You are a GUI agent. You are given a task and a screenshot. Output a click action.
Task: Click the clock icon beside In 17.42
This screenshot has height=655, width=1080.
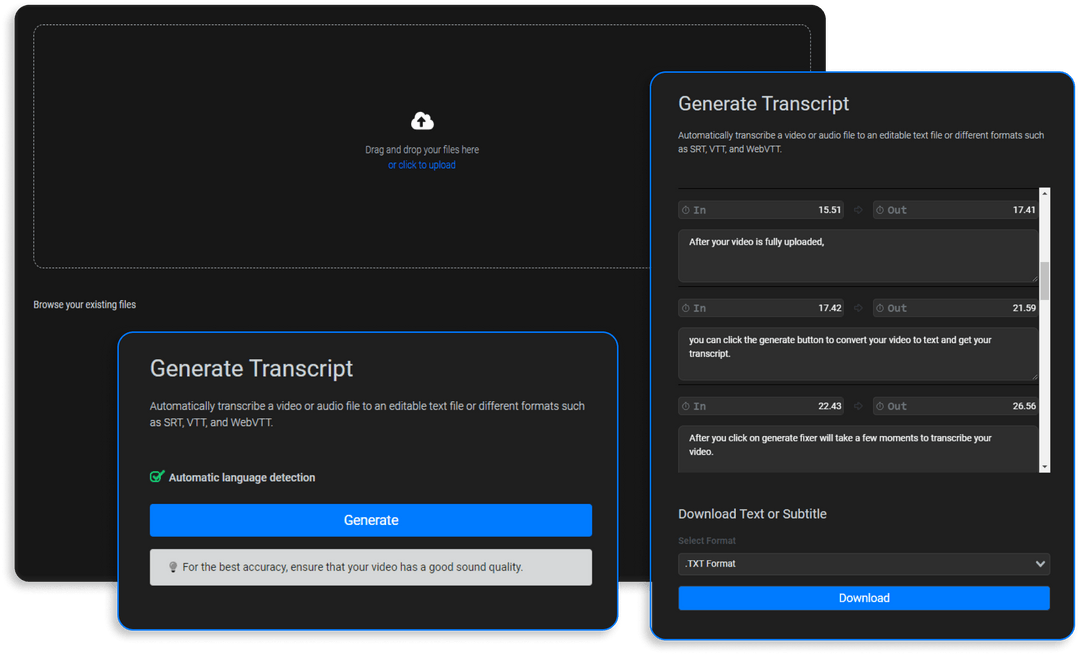click(x=686, y=308)
